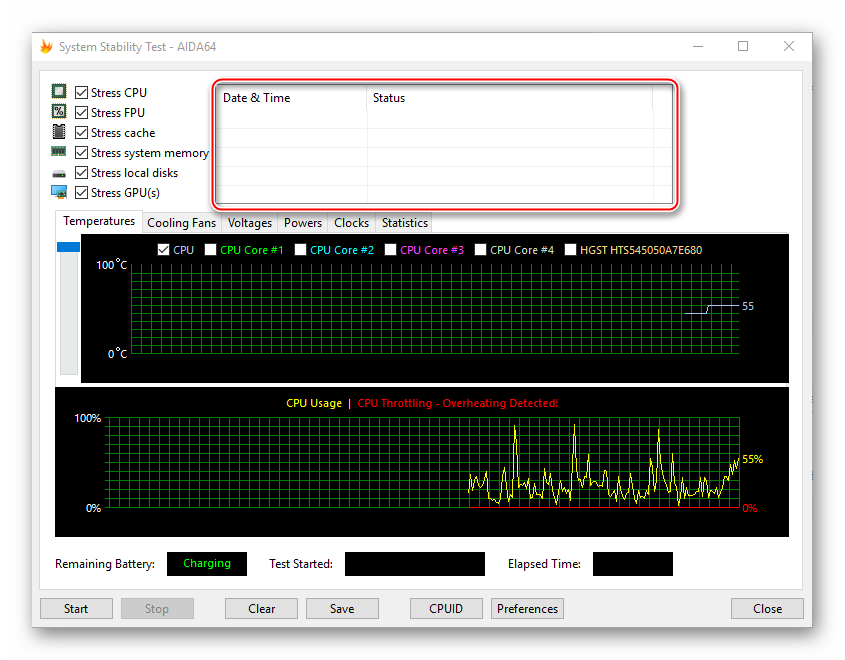Click the RAM module icon beside Stress system memory

pyautogui.click(x=59, y=152)
